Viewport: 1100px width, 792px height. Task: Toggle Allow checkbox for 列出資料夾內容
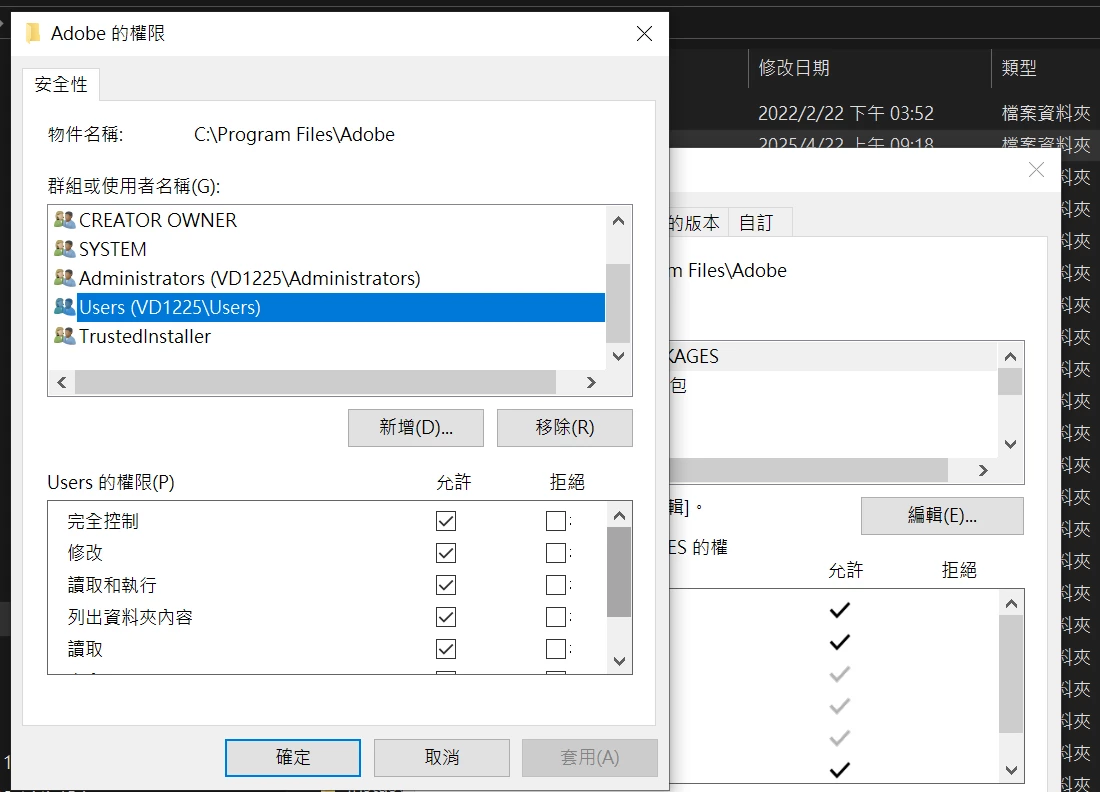[x=446, y=617]
